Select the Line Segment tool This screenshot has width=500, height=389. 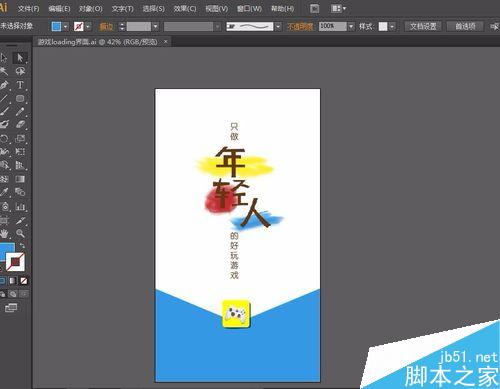4,98
